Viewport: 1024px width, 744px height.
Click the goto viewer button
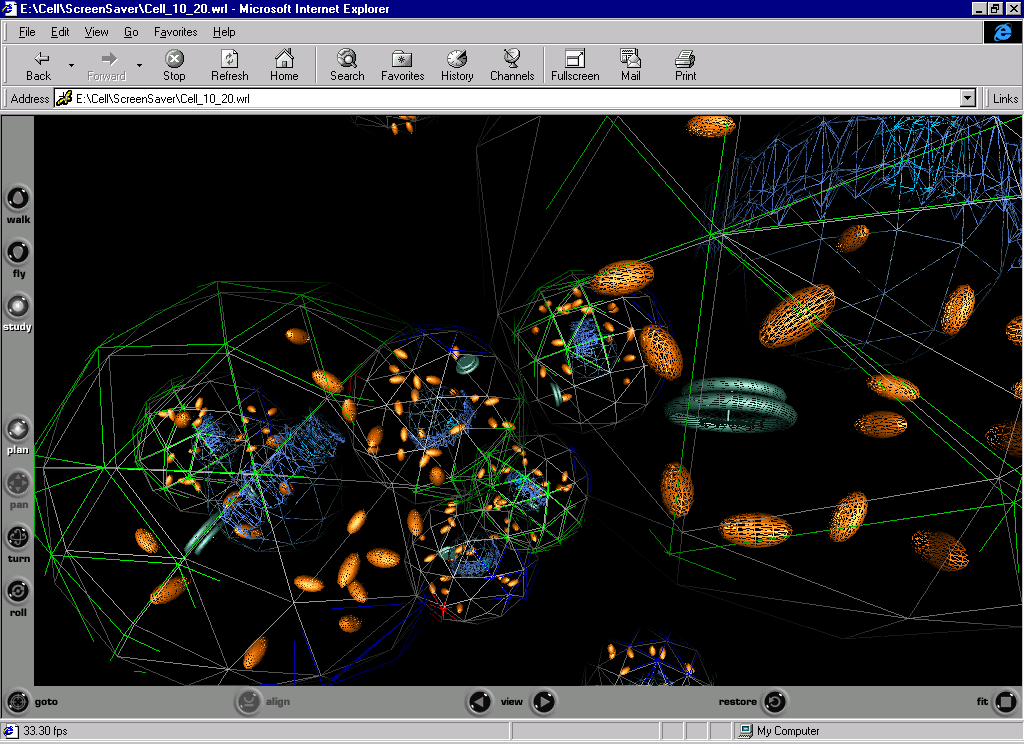tap(18, 702)
